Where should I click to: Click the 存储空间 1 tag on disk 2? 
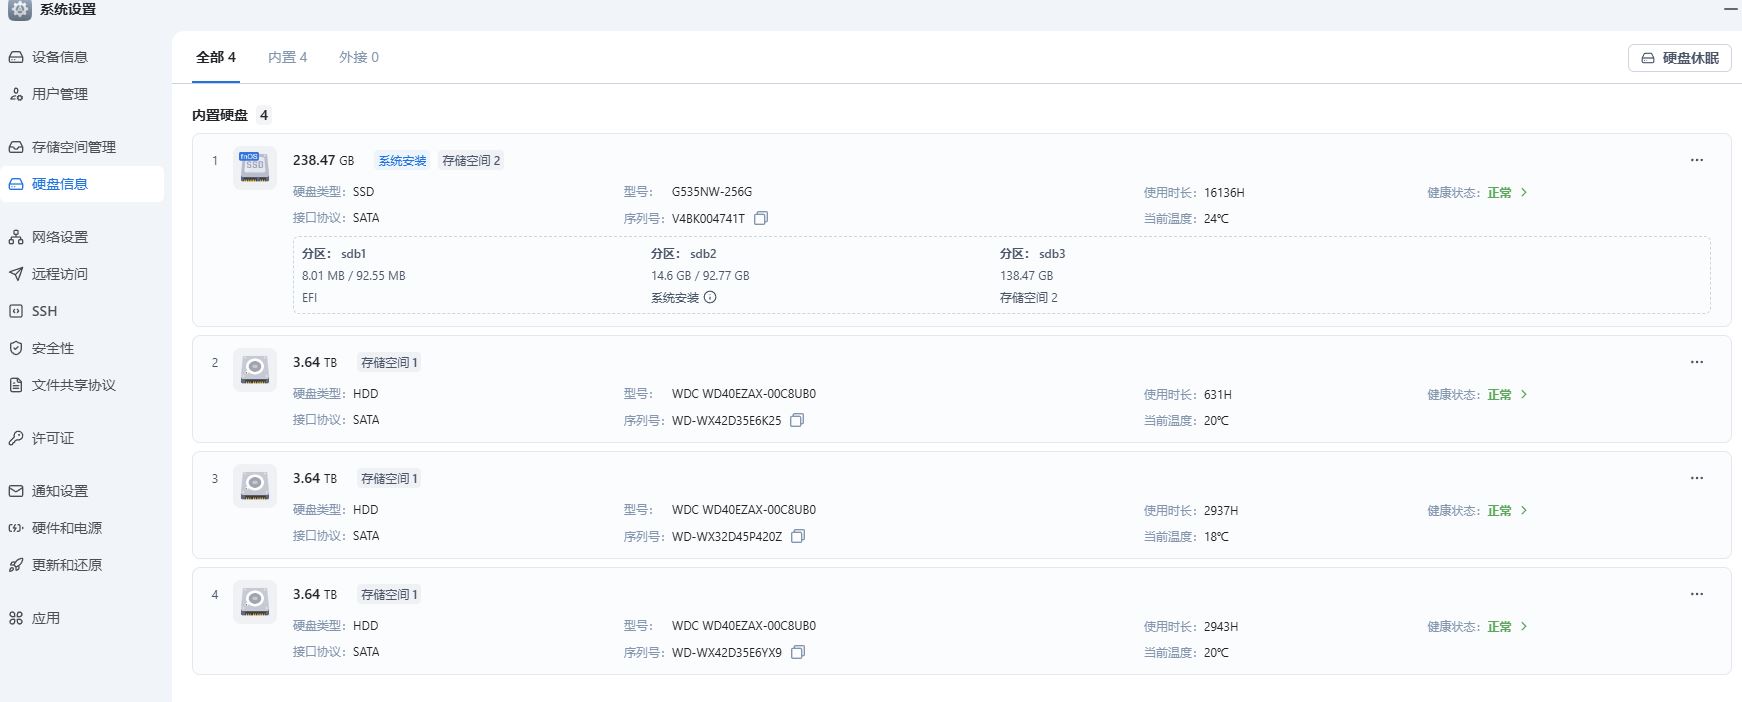[x=389, y=363]
